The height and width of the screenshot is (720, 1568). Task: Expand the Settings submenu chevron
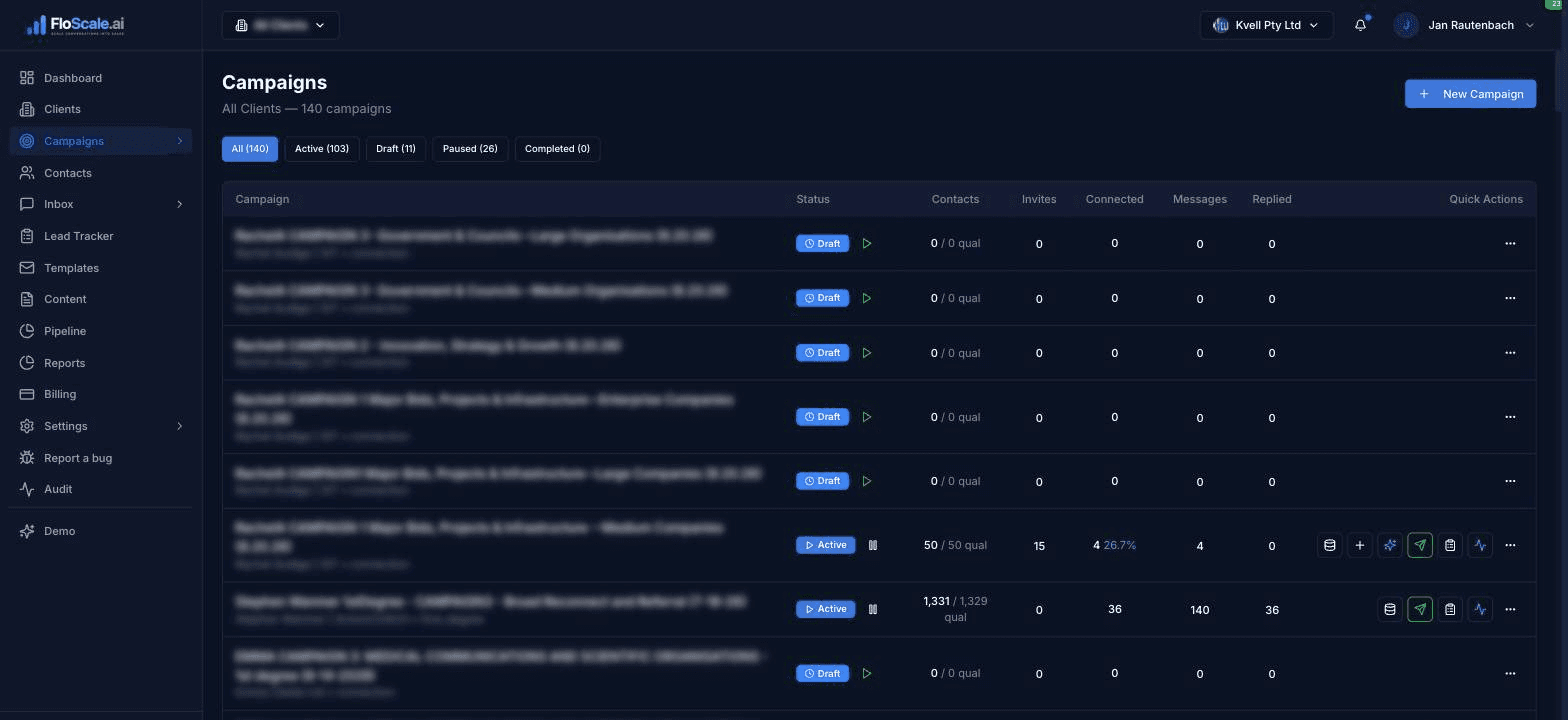tap(180, 426)
